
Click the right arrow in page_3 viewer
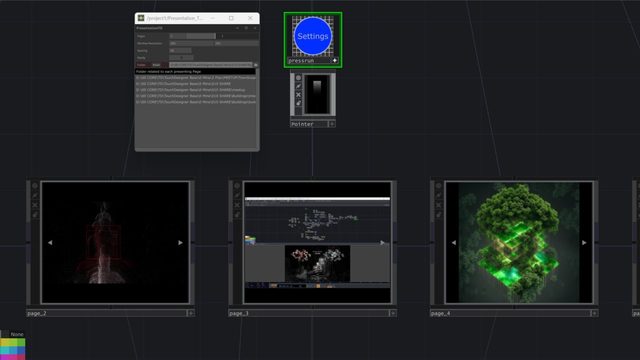(382, 242)
